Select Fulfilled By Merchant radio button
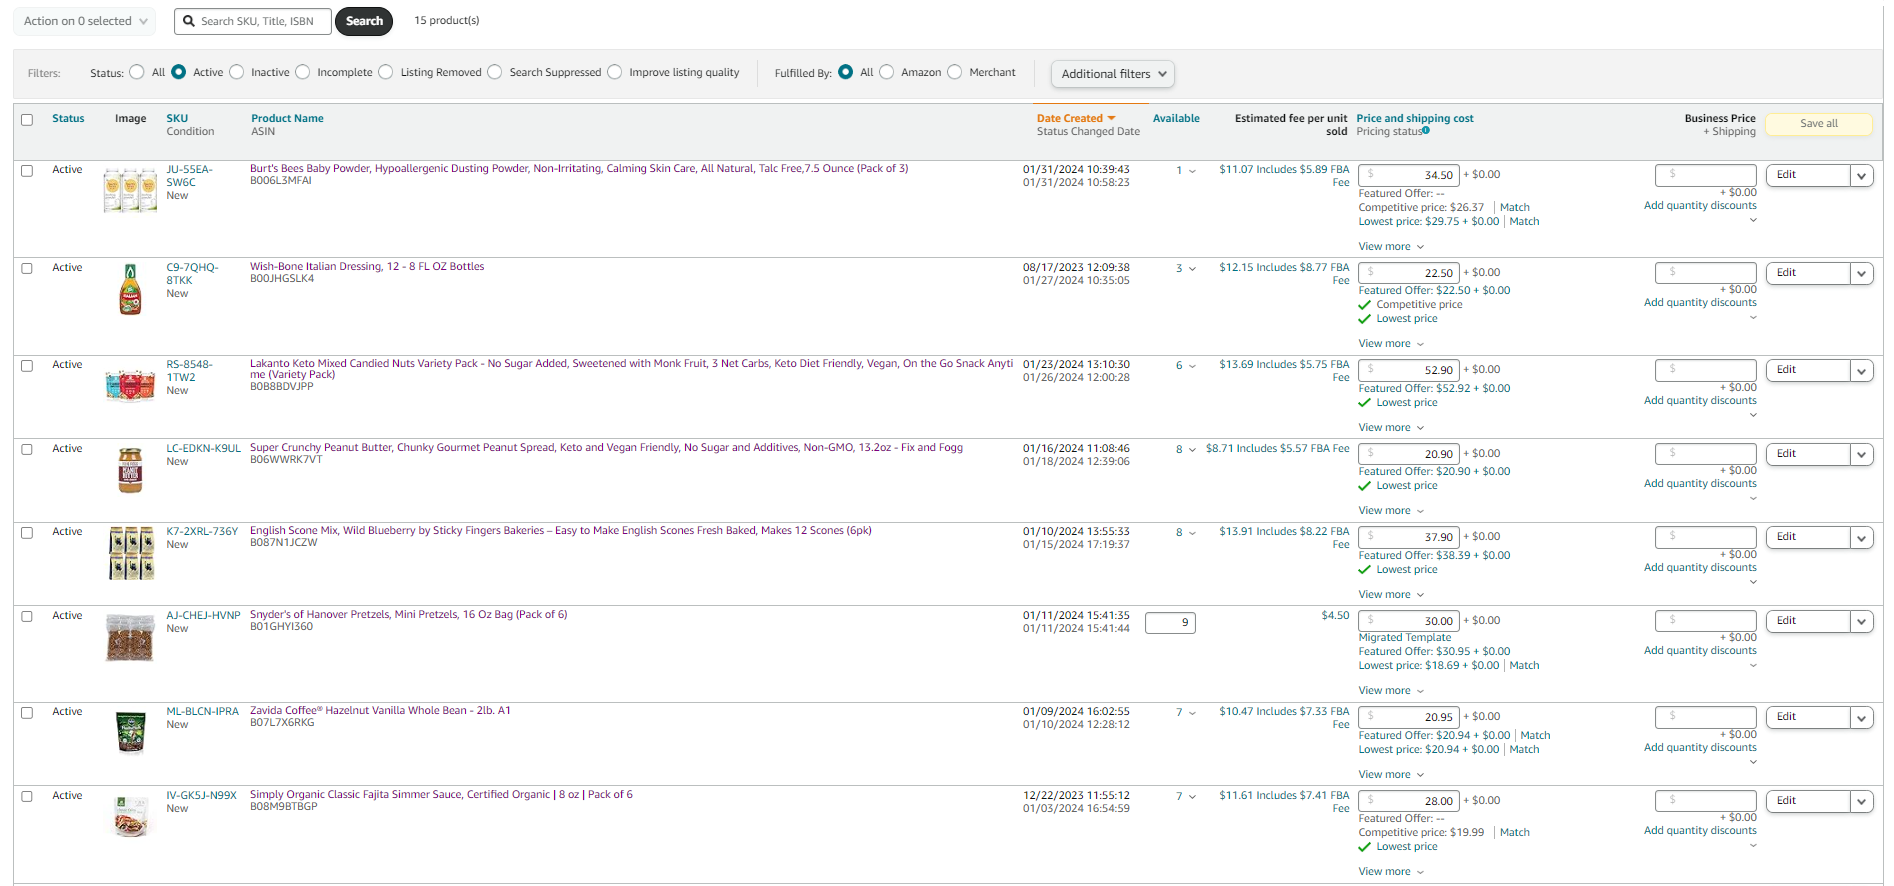Image resolution: width=1894 pixels, height=886 pixels. [955, 72]
